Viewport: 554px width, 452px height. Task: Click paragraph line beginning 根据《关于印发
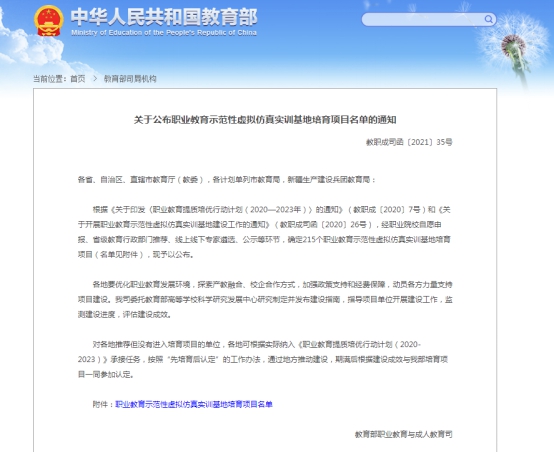coord(272,210)
